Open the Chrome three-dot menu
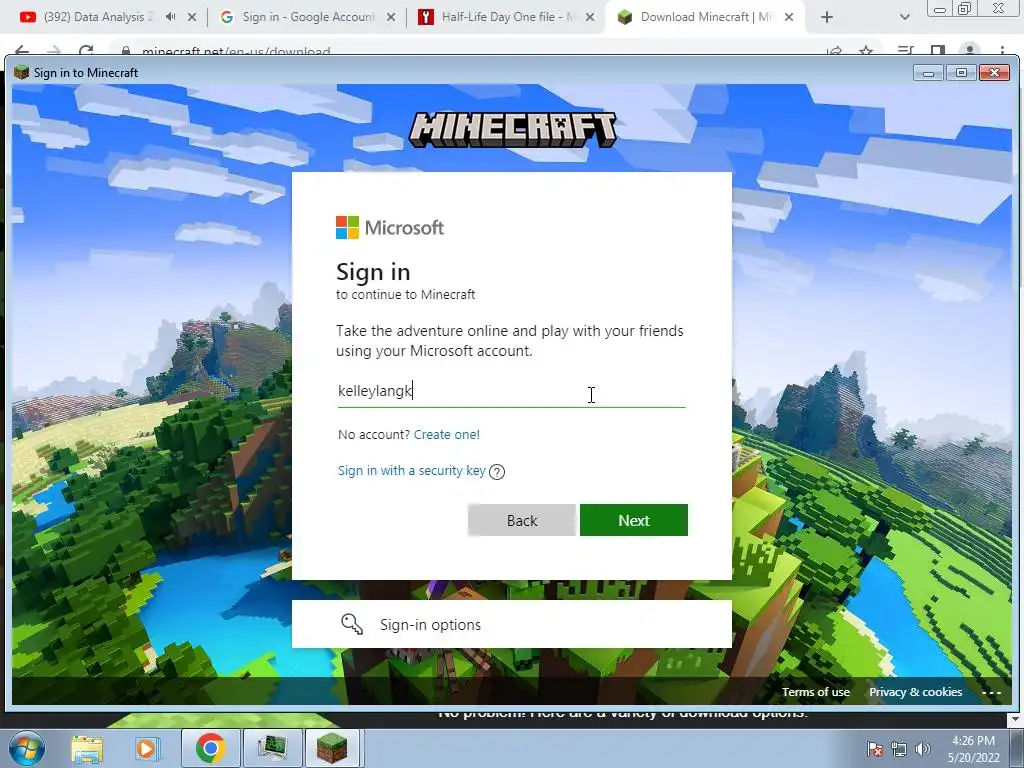This screenshot has width=1024, height=768. [1002, 50]
